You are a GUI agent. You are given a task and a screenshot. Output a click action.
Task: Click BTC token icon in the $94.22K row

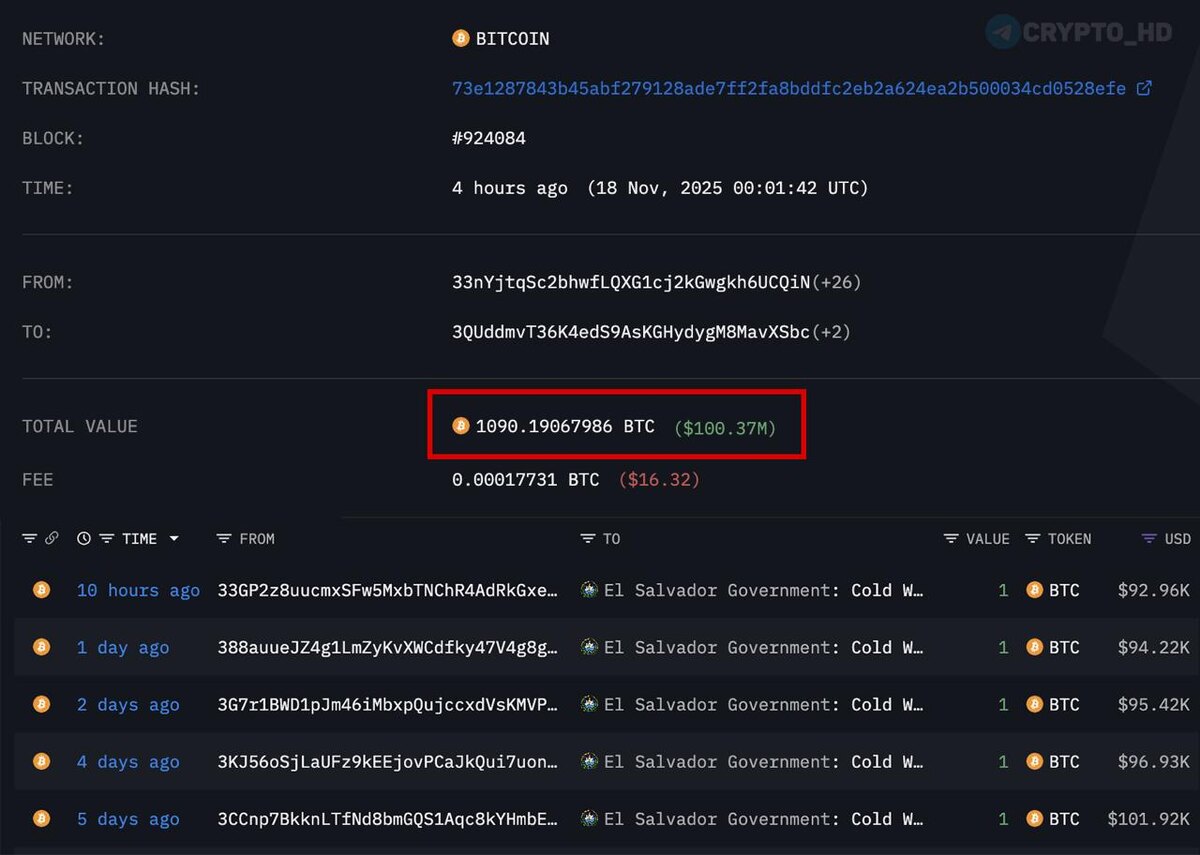[1034, 647]
